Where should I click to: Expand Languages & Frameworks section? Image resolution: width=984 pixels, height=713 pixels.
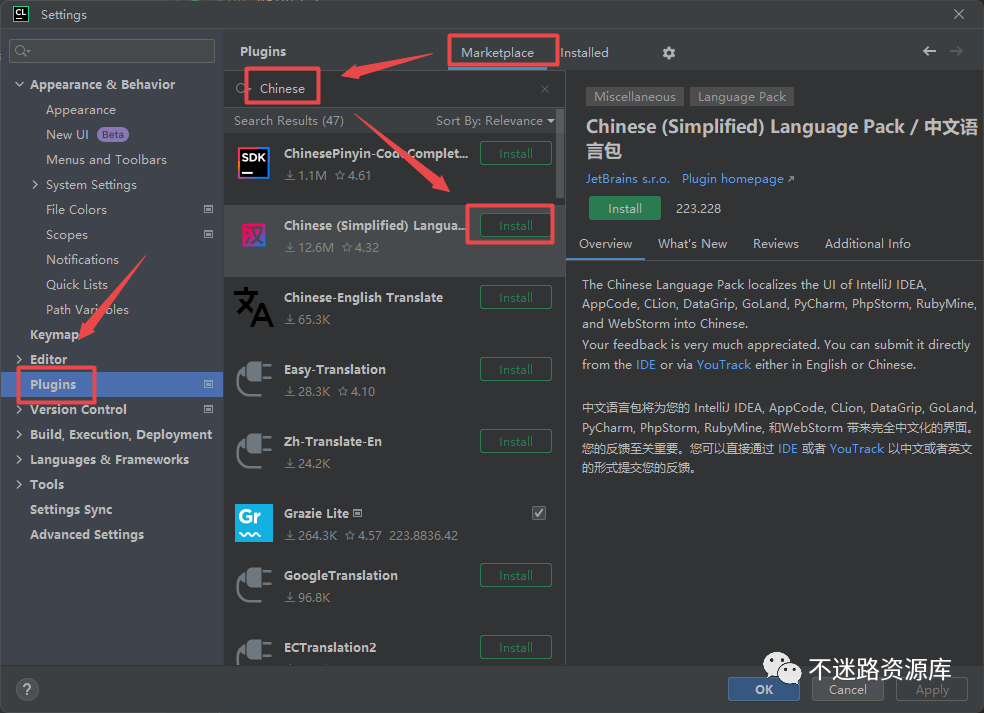pos(19,459)
